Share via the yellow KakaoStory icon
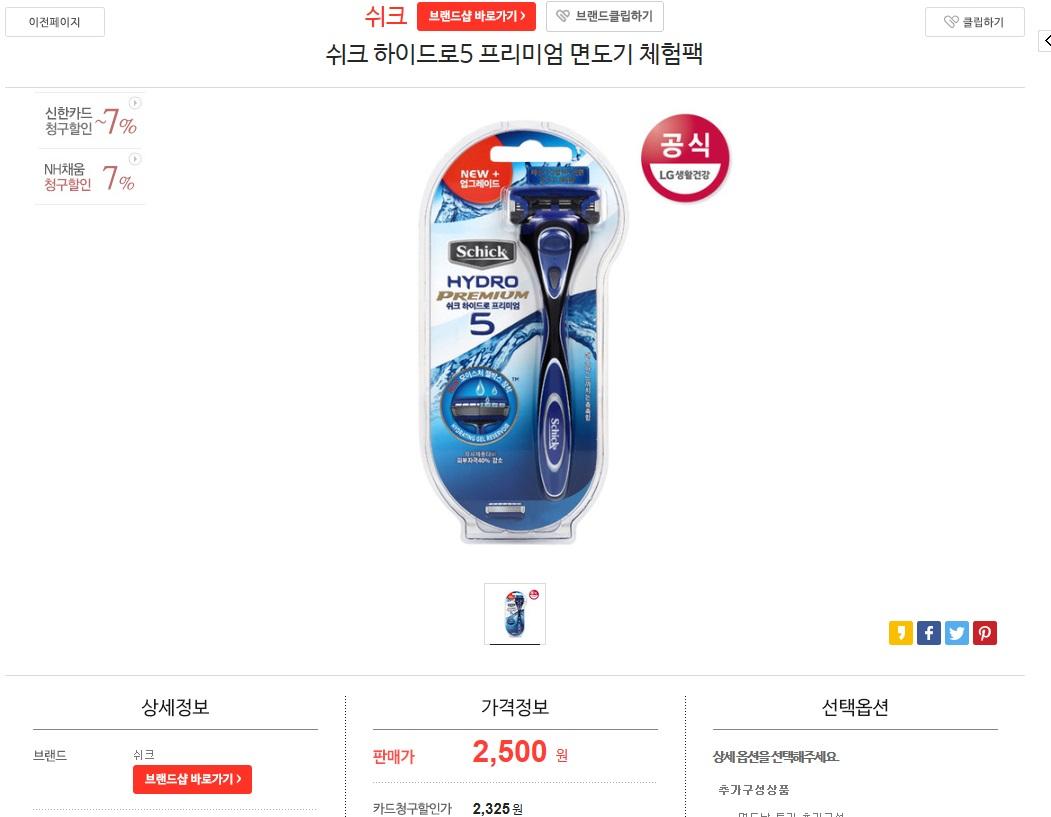Screen dimensions: 1051x817 [900, 633]
